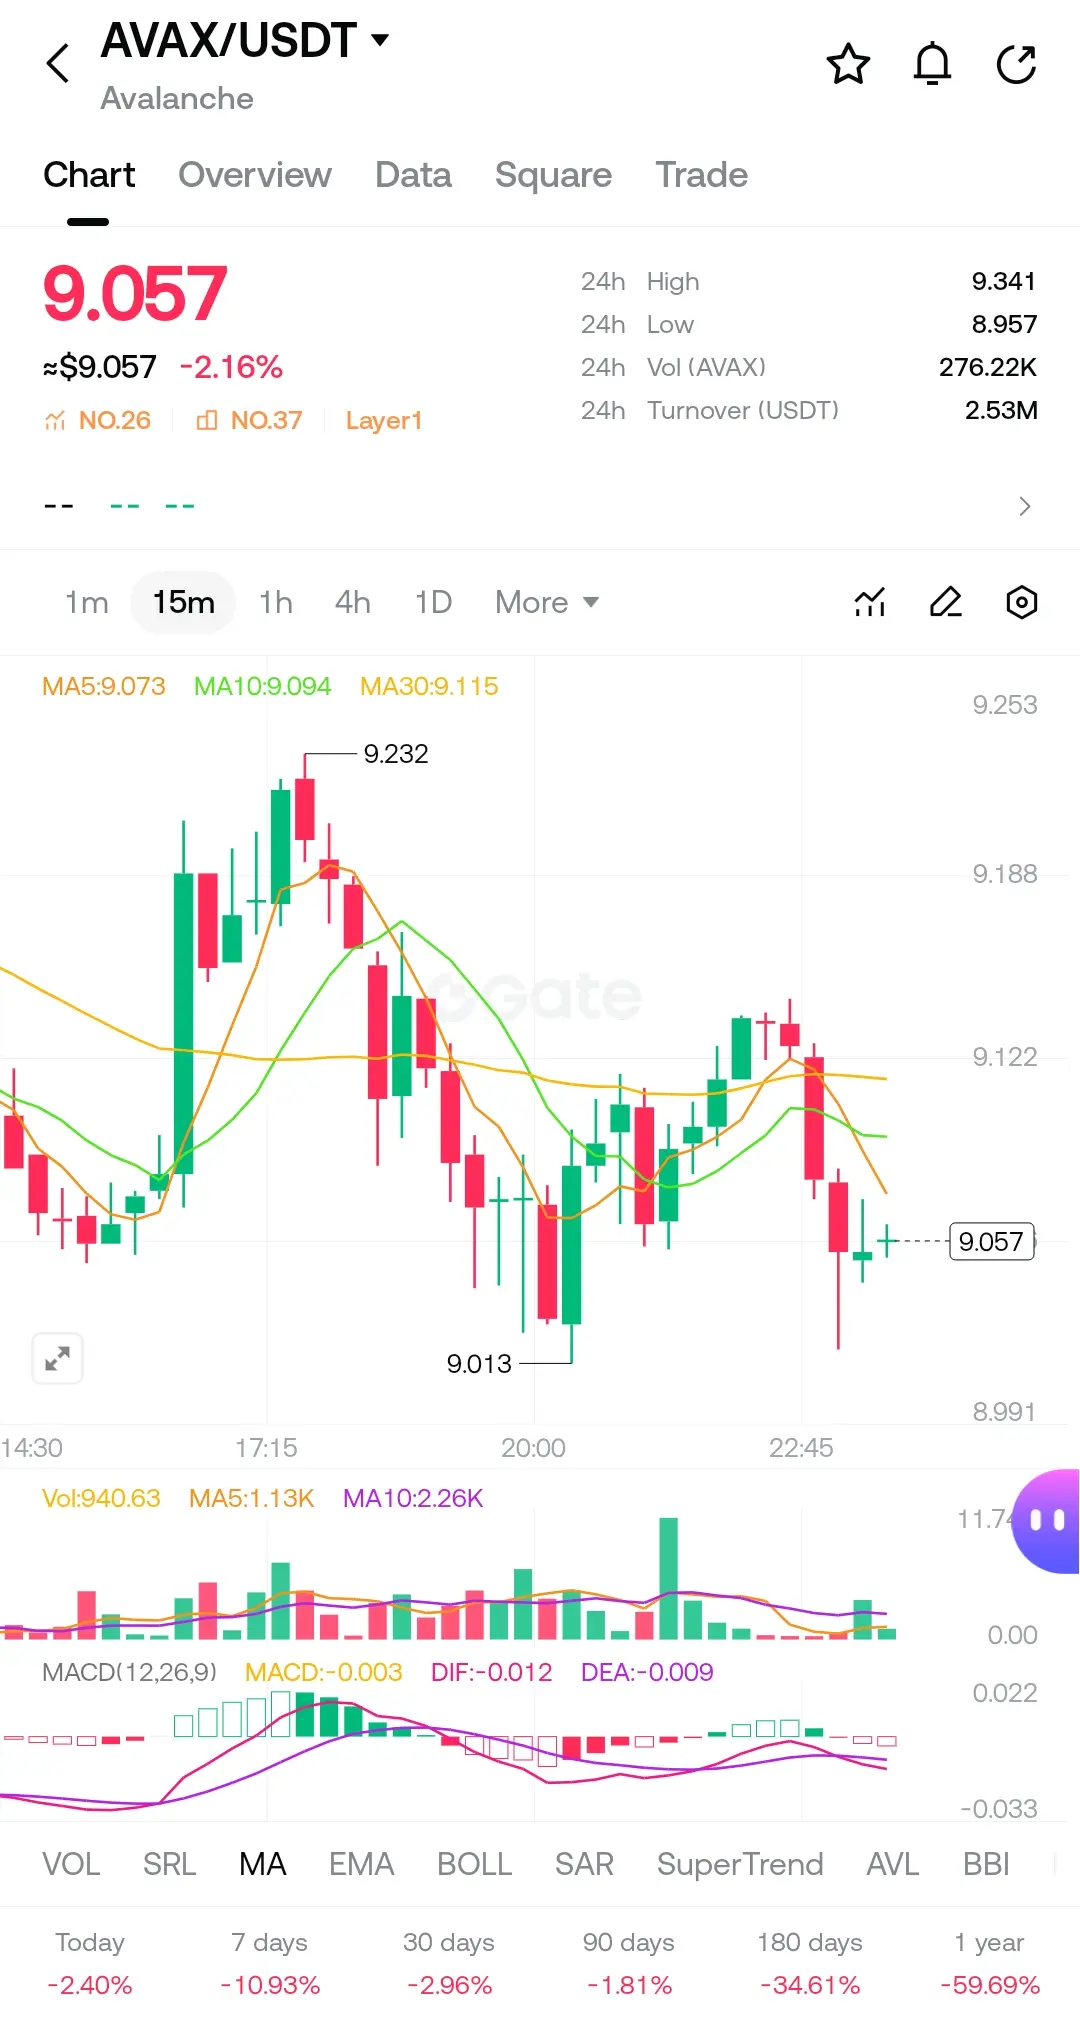Select the 1h timeframe

[275, 602]
